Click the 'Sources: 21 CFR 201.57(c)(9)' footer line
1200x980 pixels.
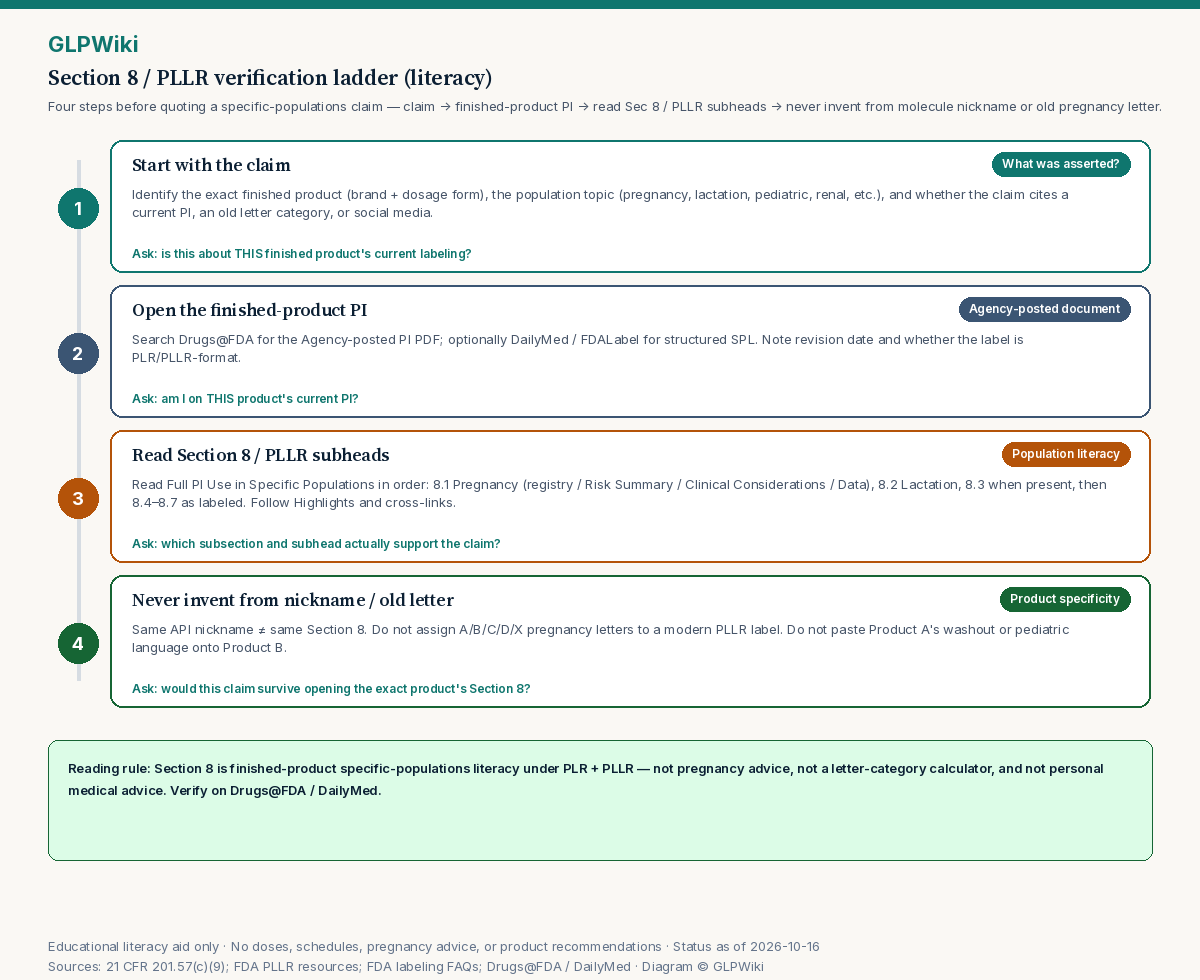click(x=406, y=966)
